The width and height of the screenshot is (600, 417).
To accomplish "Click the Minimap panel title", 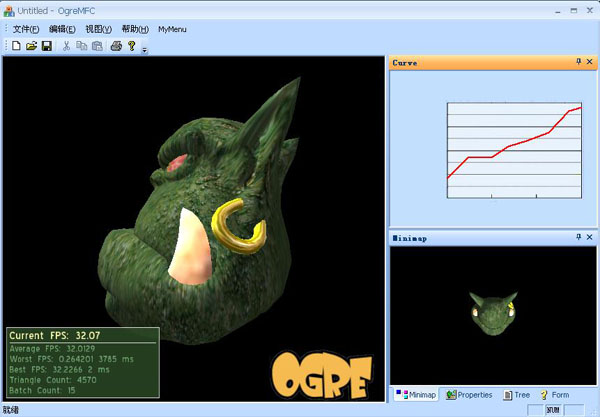I will click(x=410, y=238).
